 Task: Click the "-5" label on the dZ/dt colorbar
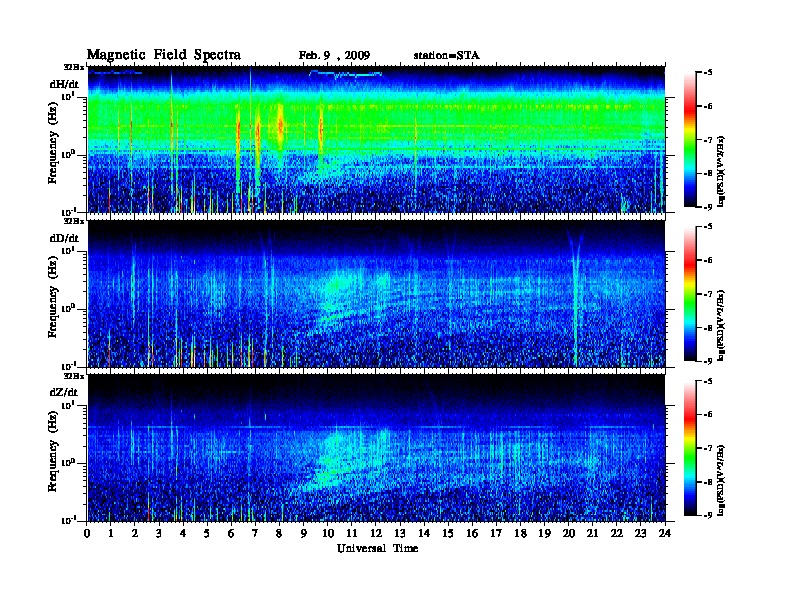(x=708, y=381)
